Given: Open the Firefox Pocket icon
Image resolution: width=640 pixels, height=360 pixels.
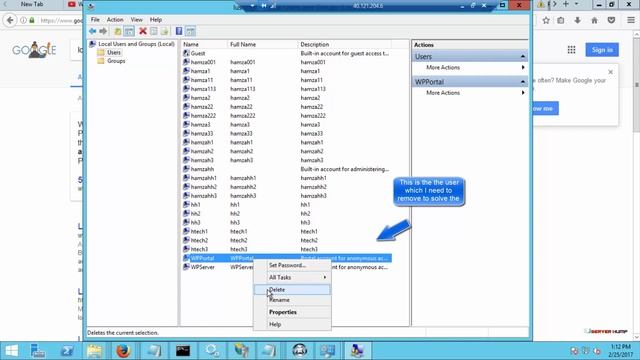Looking at the screenshot, I should (611, 20).
